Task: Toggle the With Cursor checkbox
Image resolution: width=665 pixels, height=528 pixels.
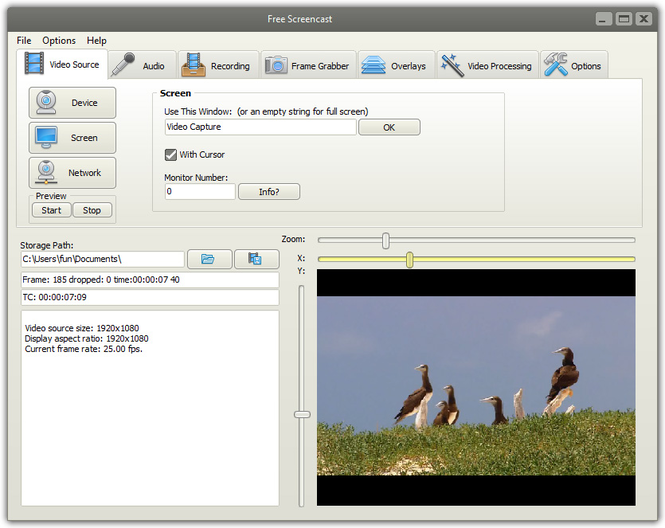Action: pos(171,154)
